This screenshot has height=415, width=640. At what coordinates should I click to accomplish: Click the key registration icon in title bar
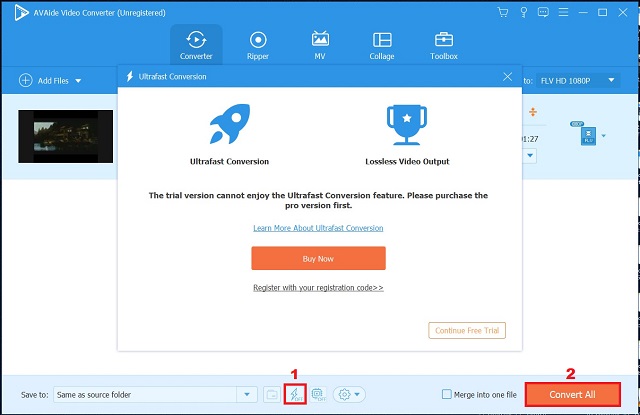[524, 13]
